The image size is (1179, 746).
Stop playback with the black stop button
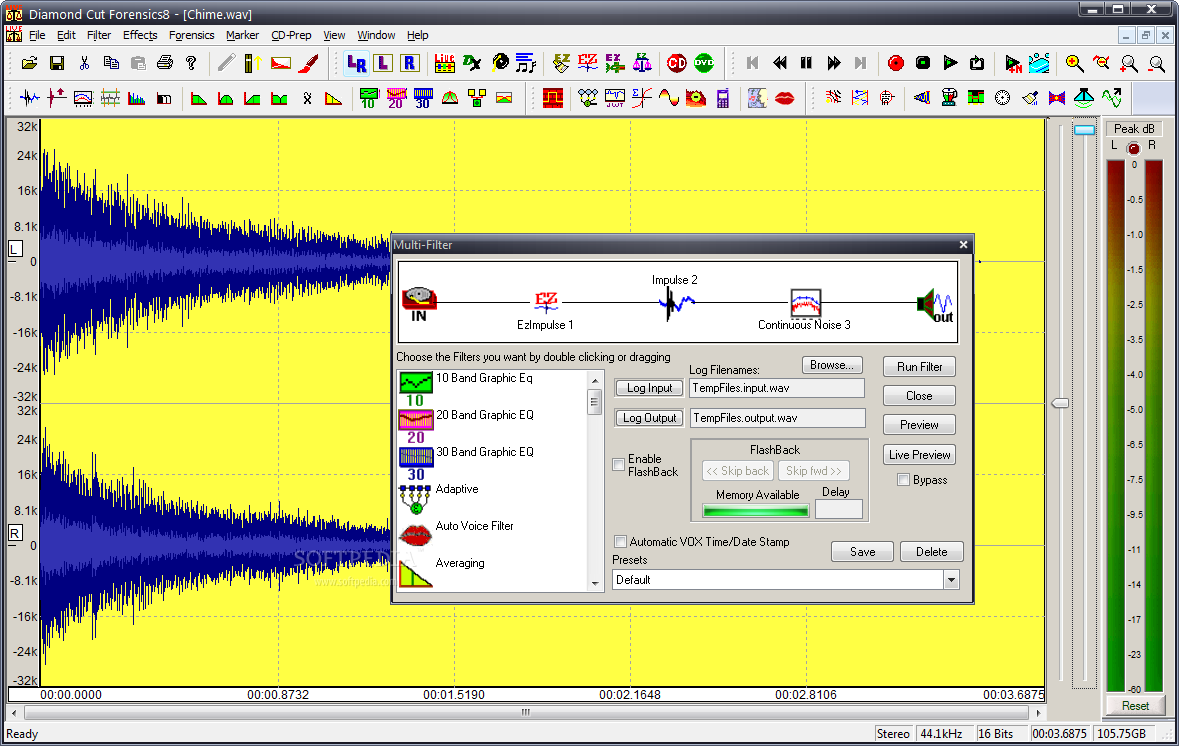point(923,63)
